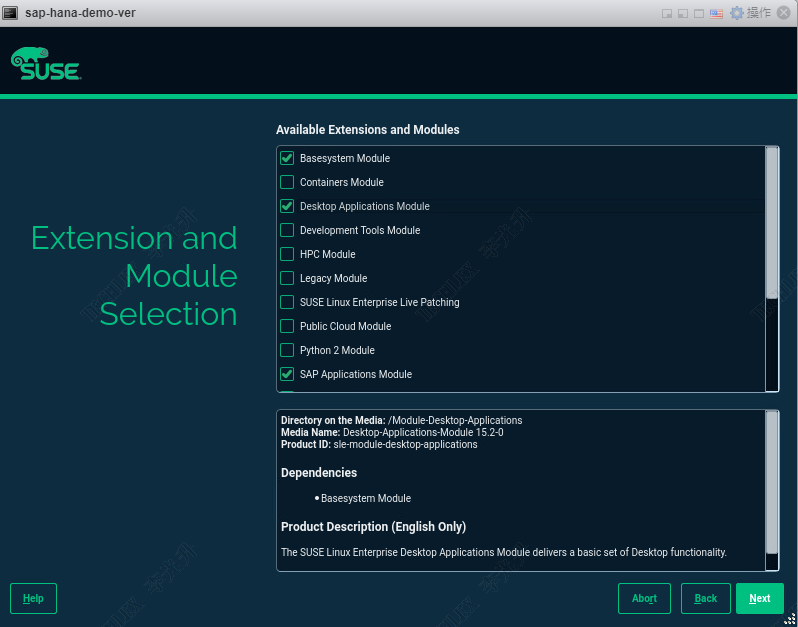The width and height of the screenshot is (798, 627).
Task: Check the Public Cloud Module checkbox
Action: [287, 326]
